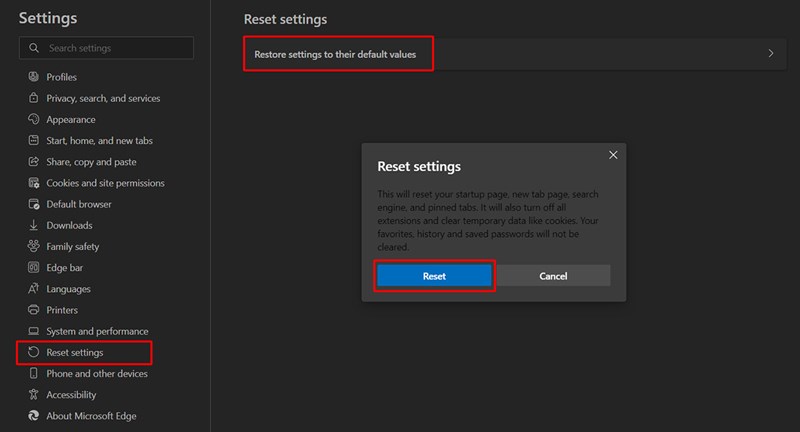
Task: Go to Accessibility settings
Action: coord(71,395)
